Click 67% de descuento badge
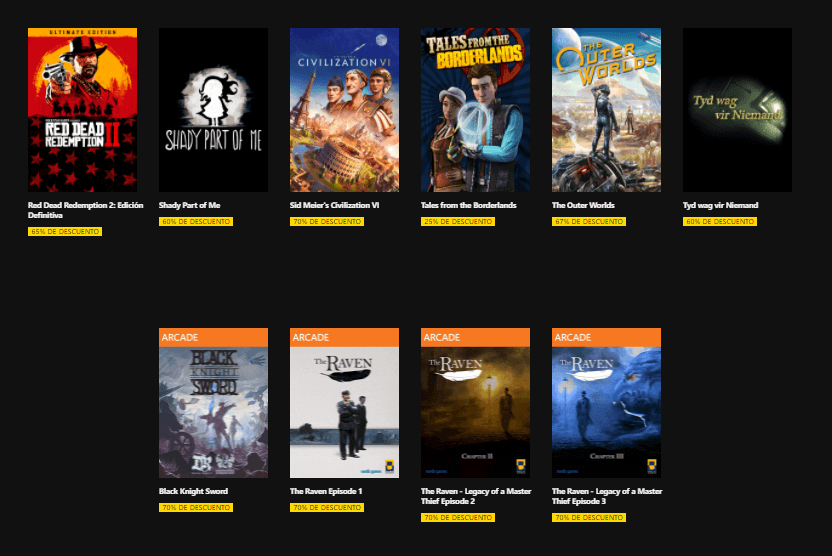The width and height of the screenshot is (832, 556). (589, 222)
